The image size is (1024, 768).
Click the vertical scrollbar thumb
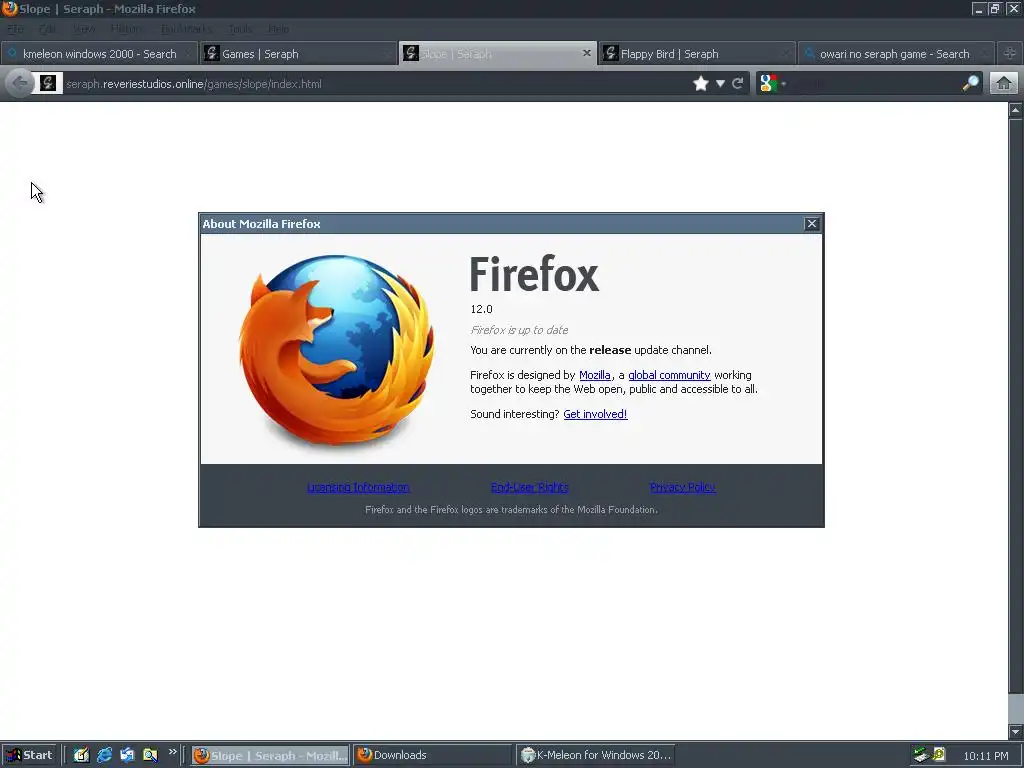point(1016,406)
